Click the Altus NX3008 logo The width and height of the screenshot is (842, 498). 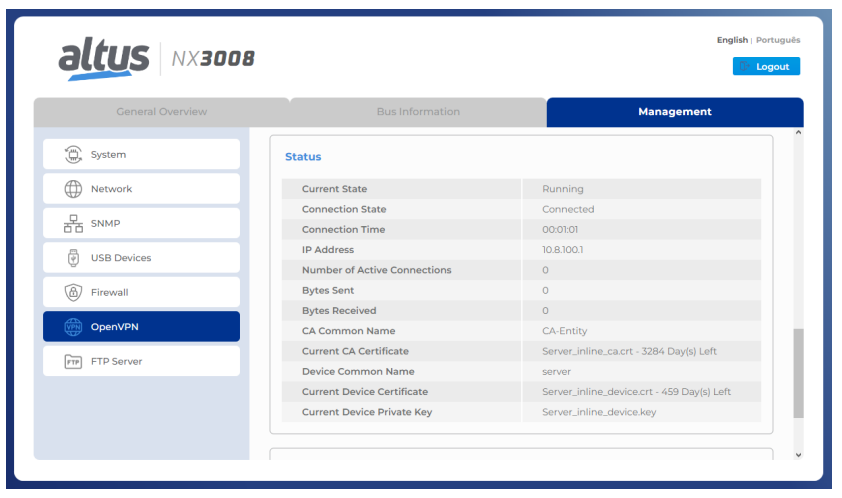[x=156, y=59]
